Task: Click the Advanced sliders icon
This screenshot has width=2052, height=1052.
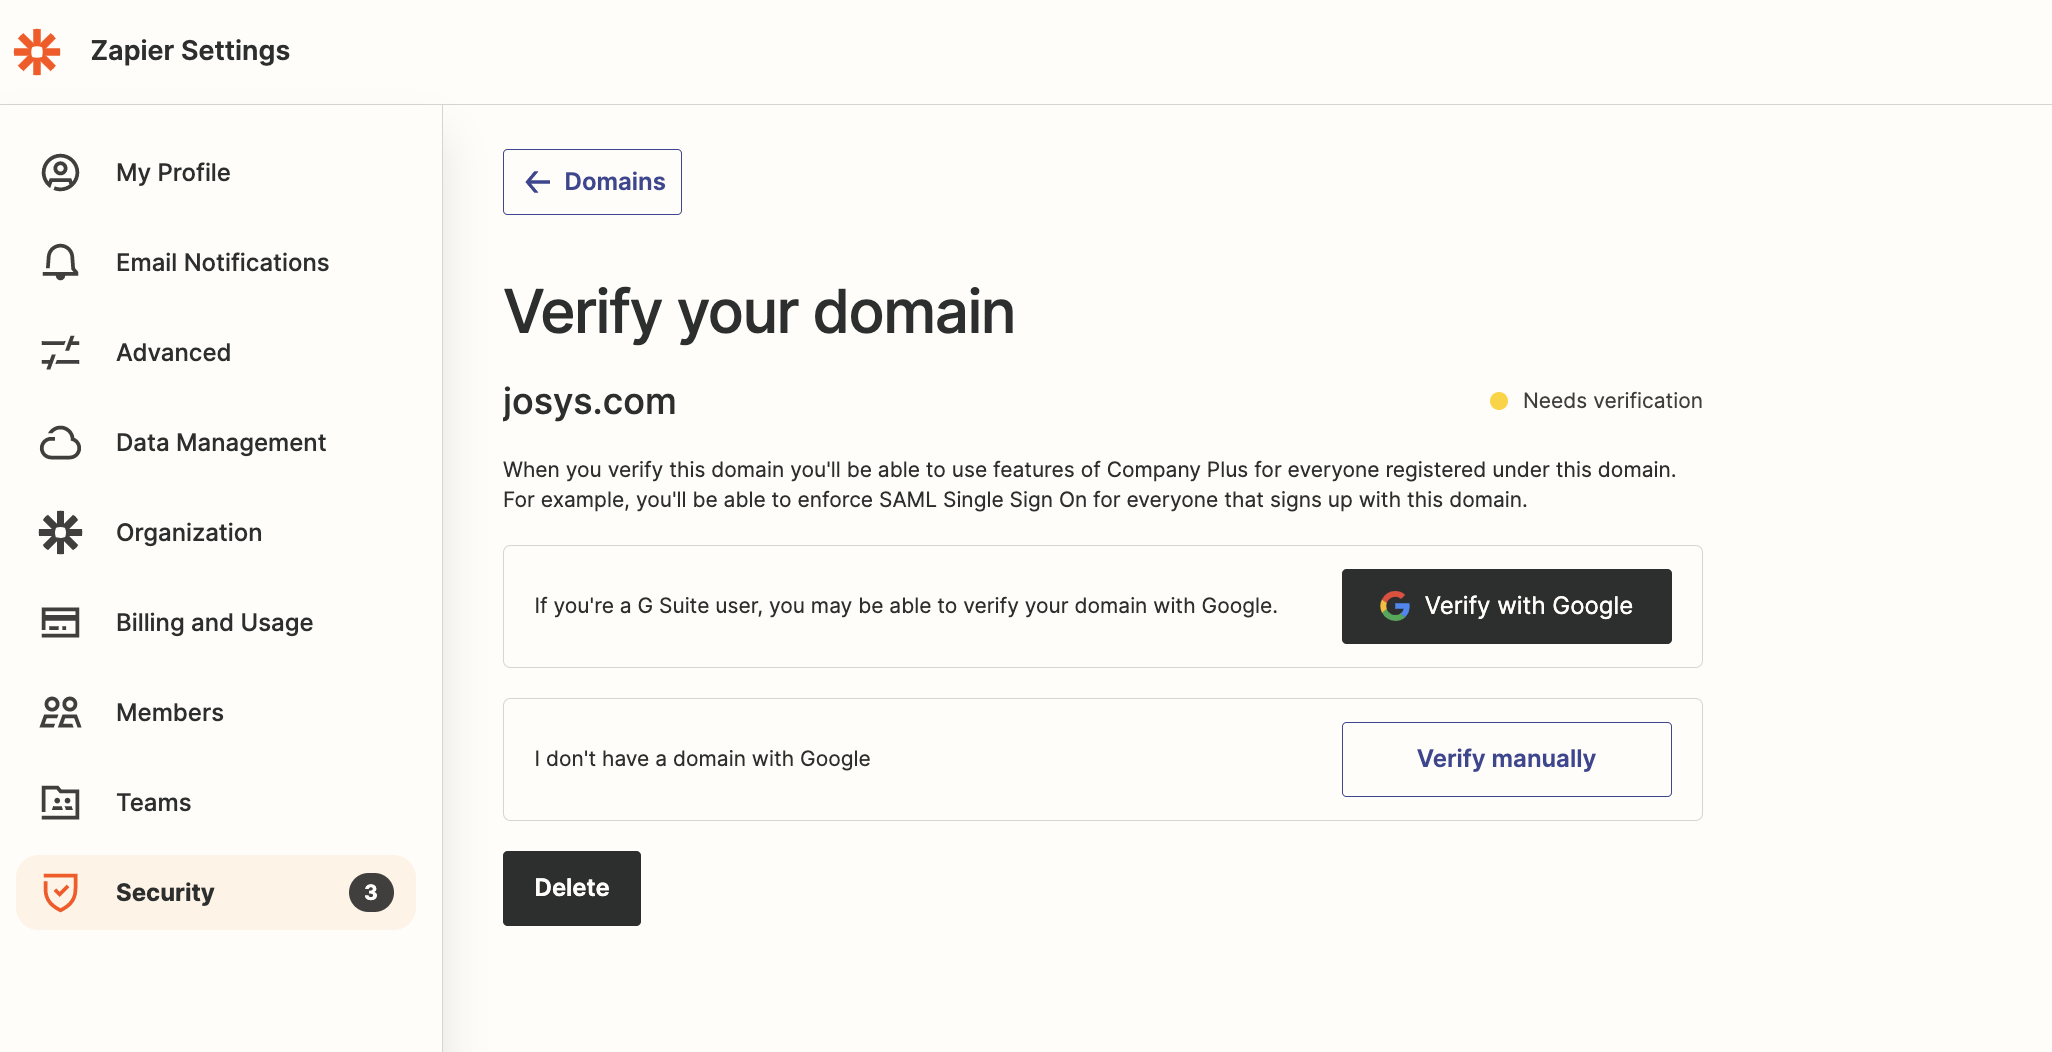Action: point(60,353)
